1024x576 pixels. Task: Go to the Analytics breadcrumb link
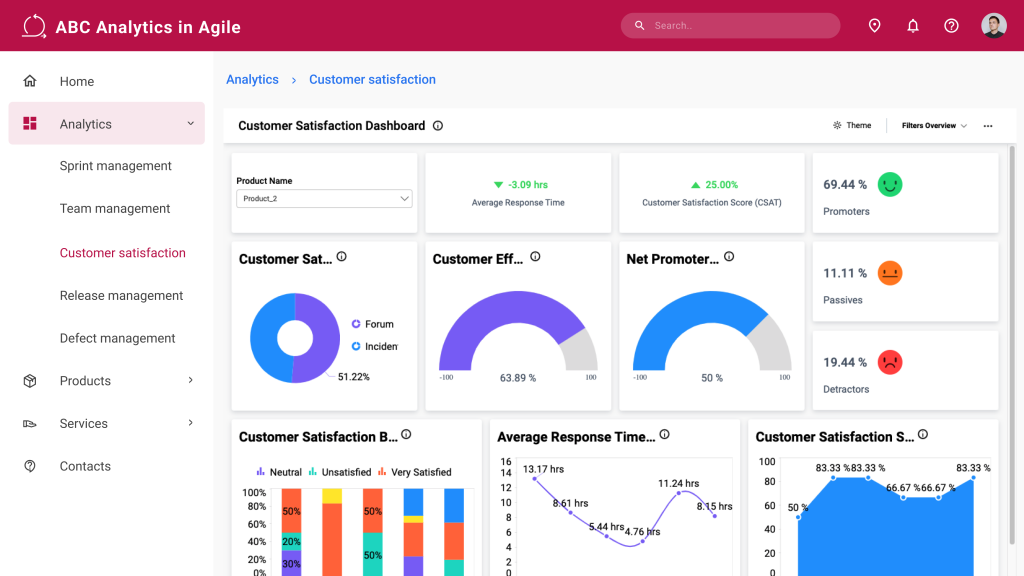tap(252, 80)
